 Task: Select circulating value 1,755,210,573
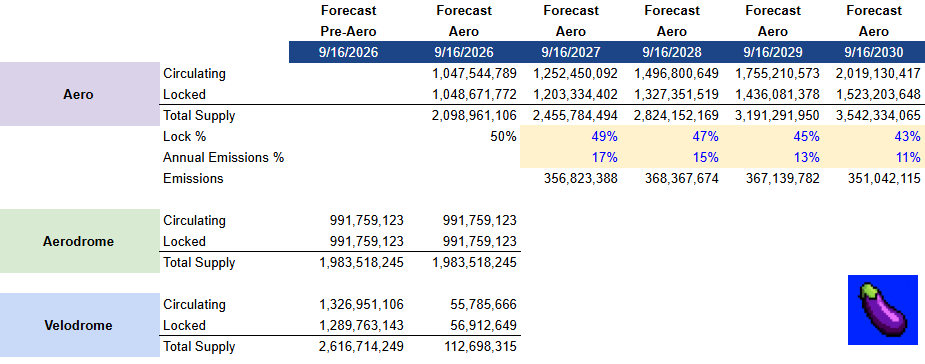click(777, 74)
